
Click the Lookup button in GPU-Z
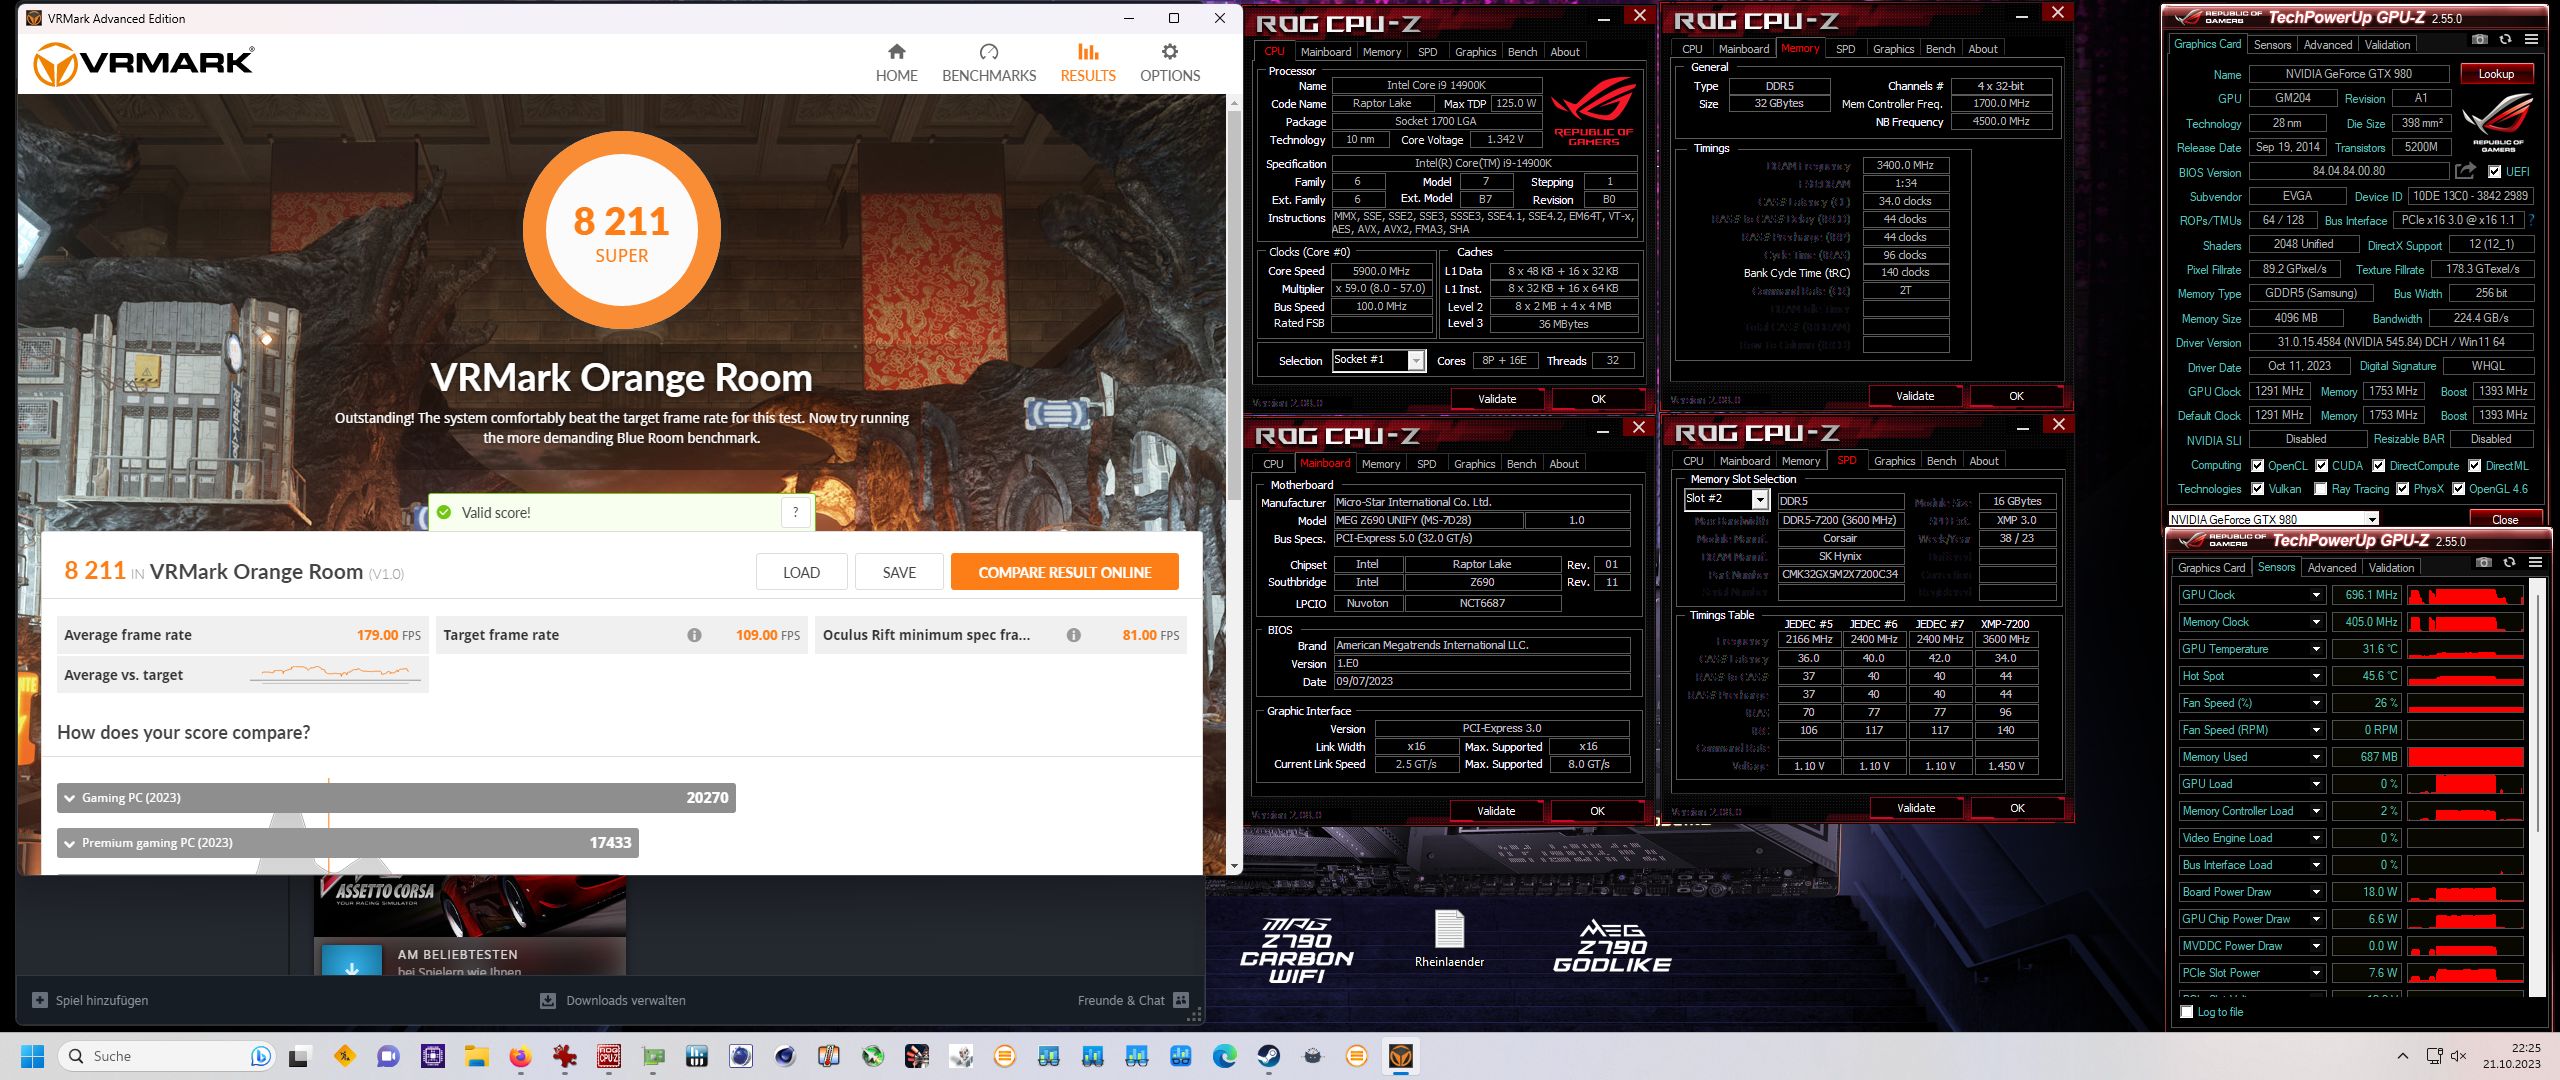(x=2496, y=74)
